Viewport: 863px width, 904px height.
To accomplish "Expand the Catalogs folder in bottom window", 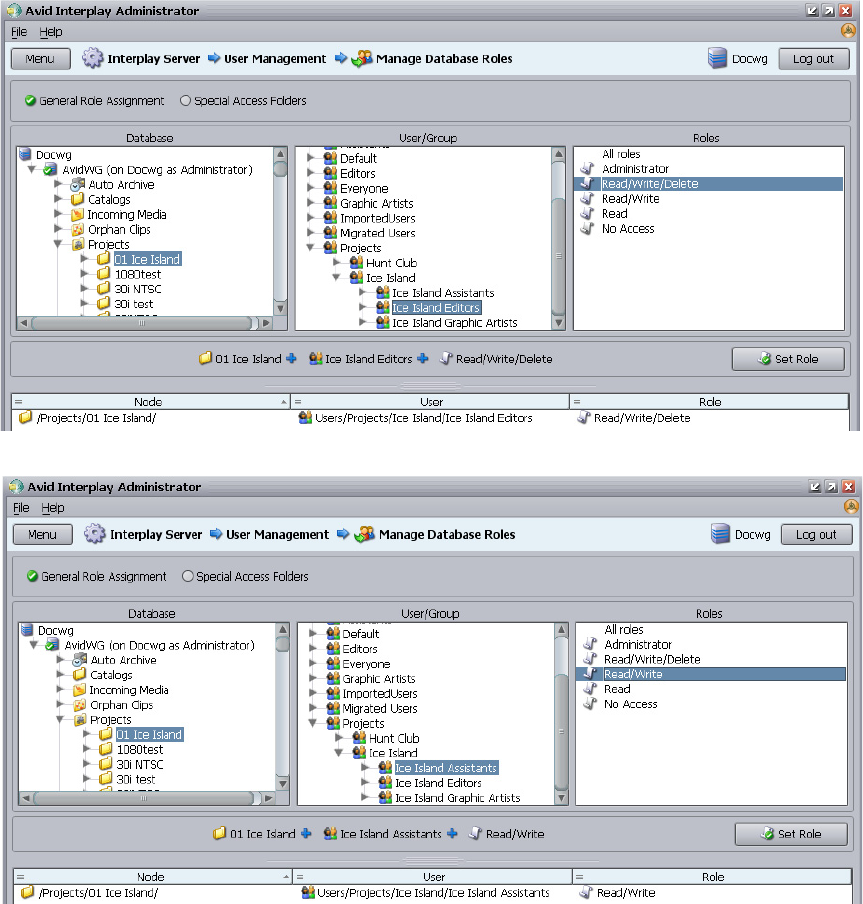I will [x=61, y=675].
